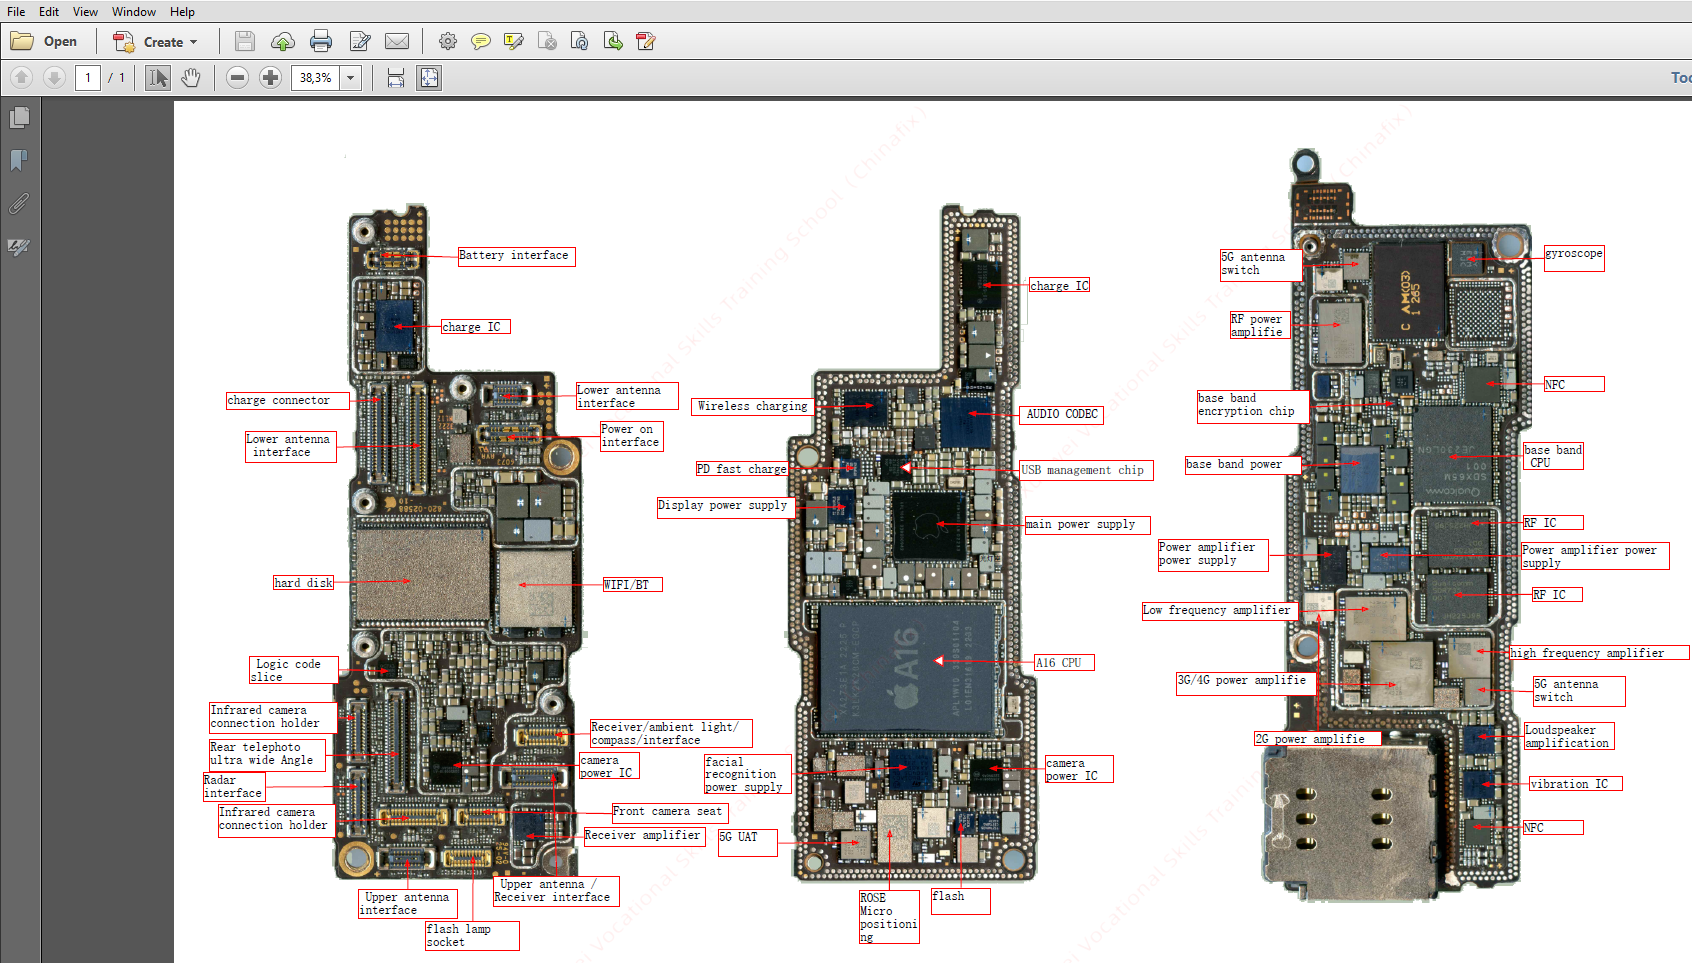Select the Highlight text tool
Image resolution: width=1692 pixels, height=963 pixels.
pyautogui.click(x=514, y=41)
